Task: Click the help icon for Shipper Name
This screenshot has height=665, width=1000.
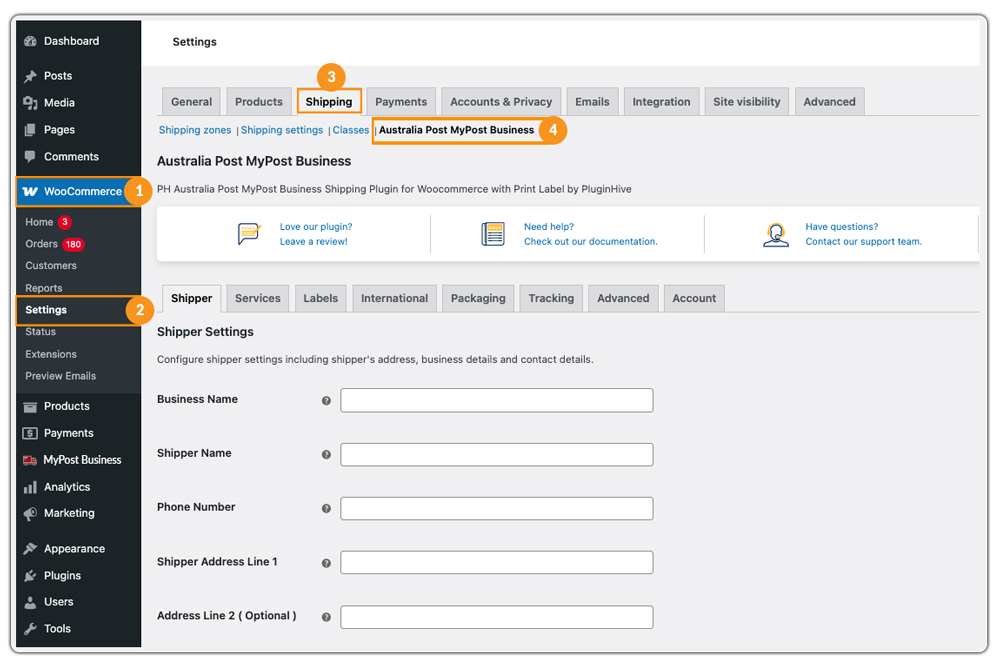Action: [x=326, y=455]
